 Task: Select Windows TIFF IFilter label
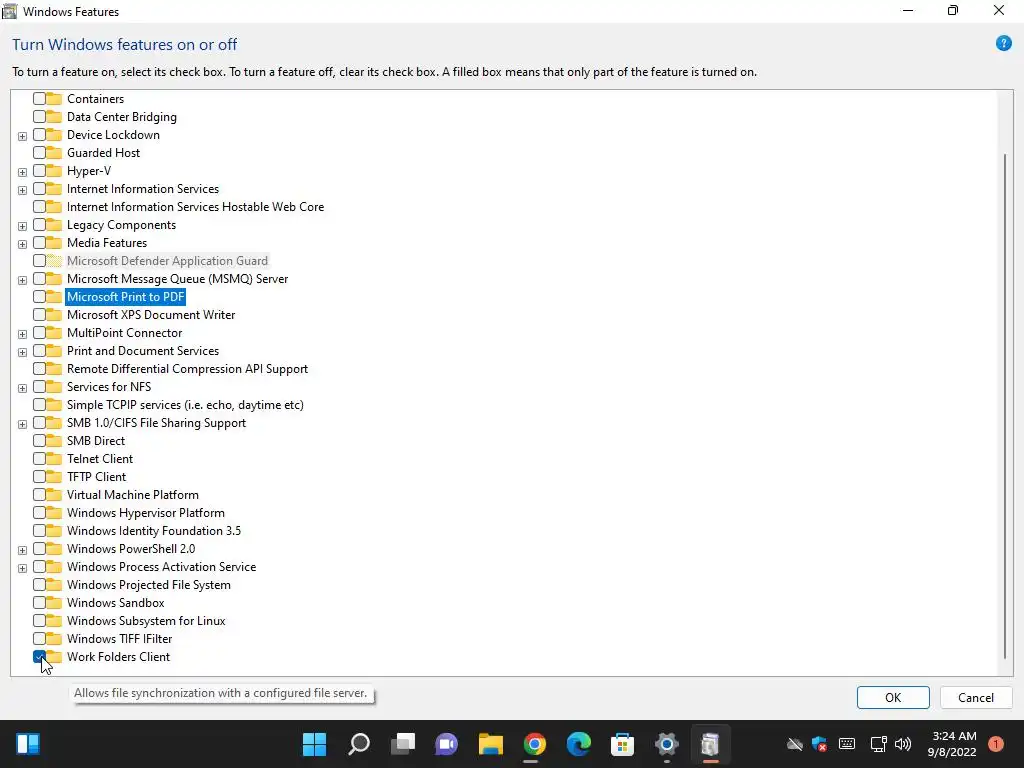tap(120, 639)
